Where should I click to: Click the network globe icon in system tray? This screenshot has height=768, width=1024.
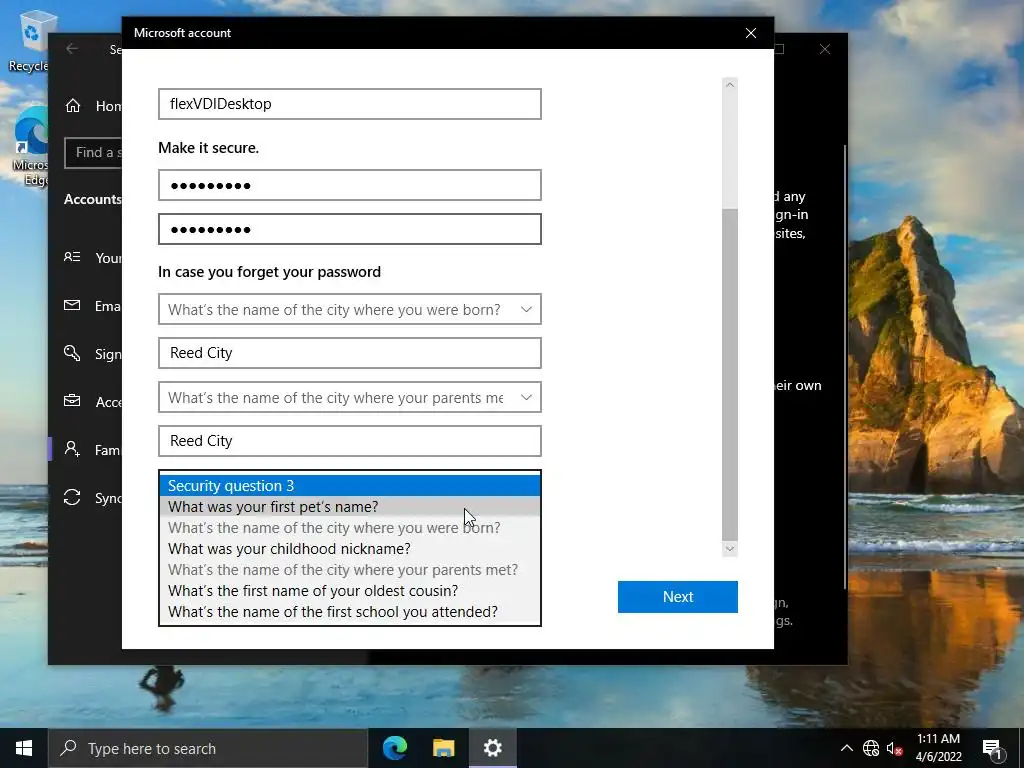click(x=871, y=748)
